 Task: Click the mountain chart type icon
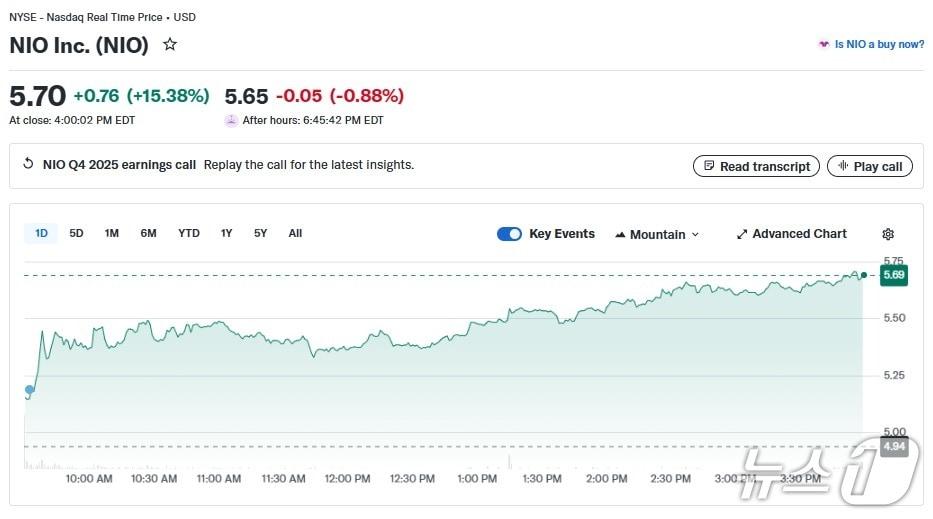click(620, 234)
